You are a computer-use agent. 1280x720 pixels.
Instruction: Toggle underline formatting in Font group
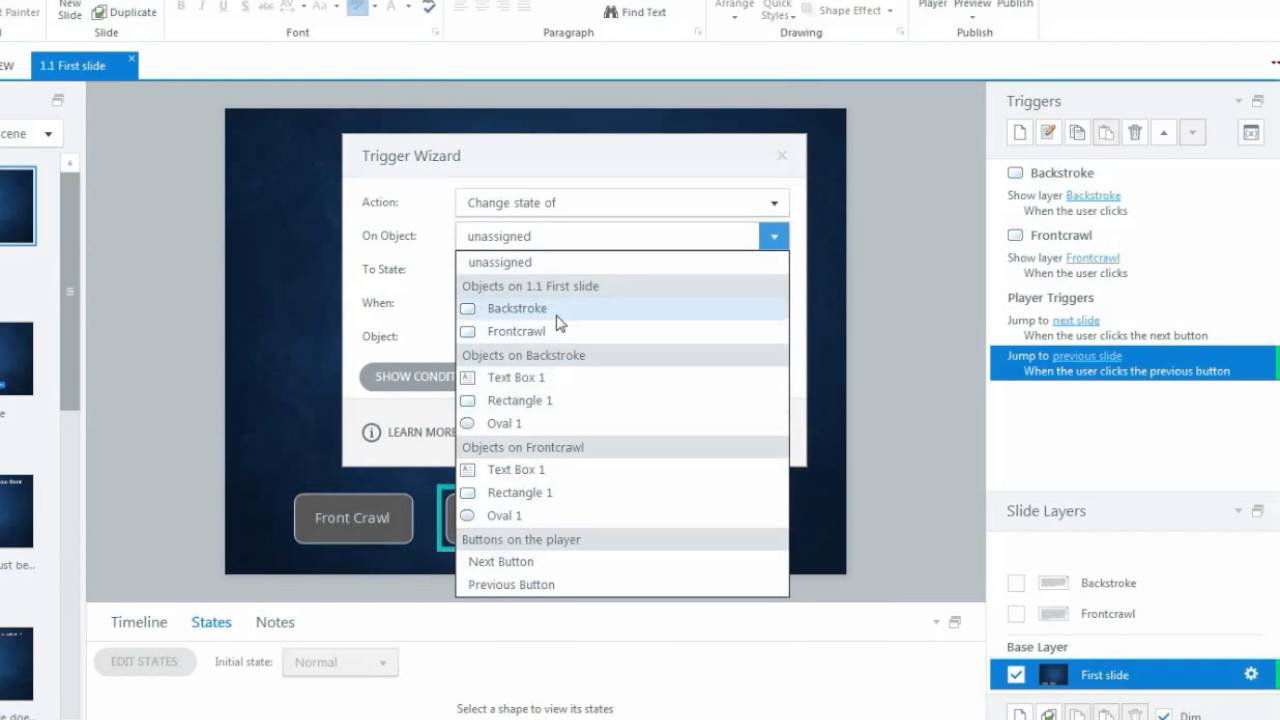coord(223,7)
